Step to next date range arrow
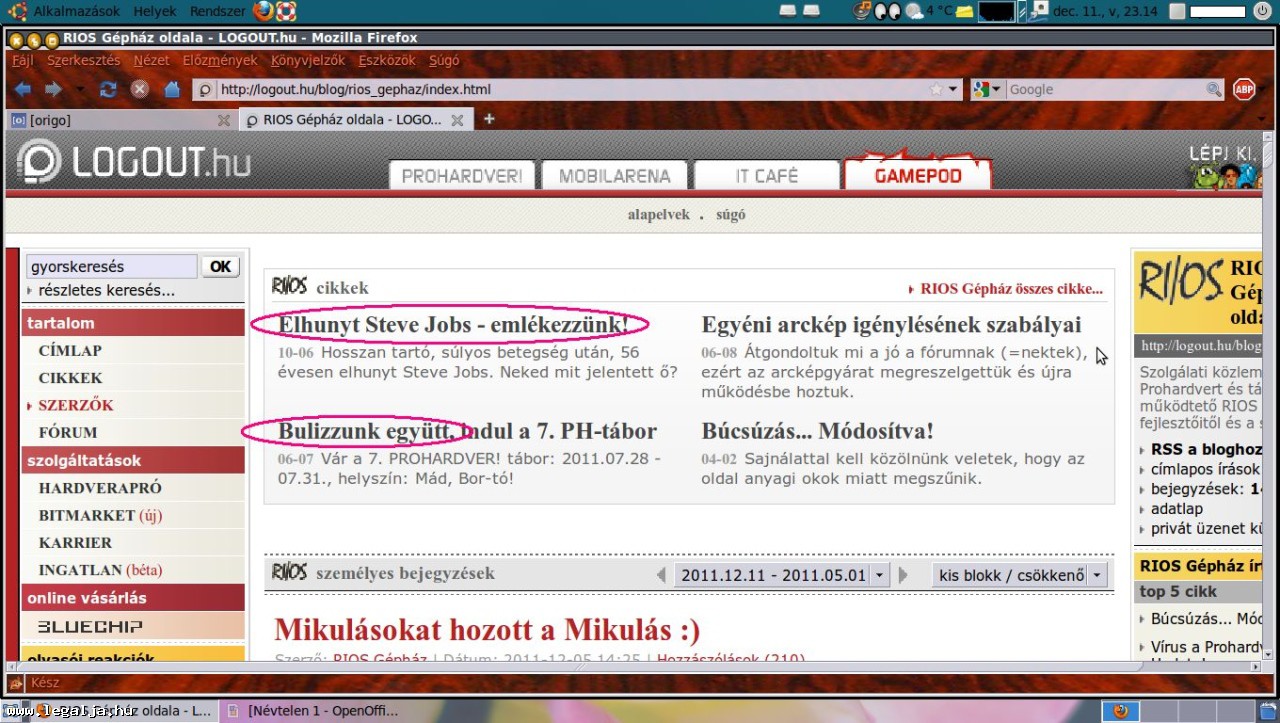The image size is (1280, 723). tap(904, 575)
